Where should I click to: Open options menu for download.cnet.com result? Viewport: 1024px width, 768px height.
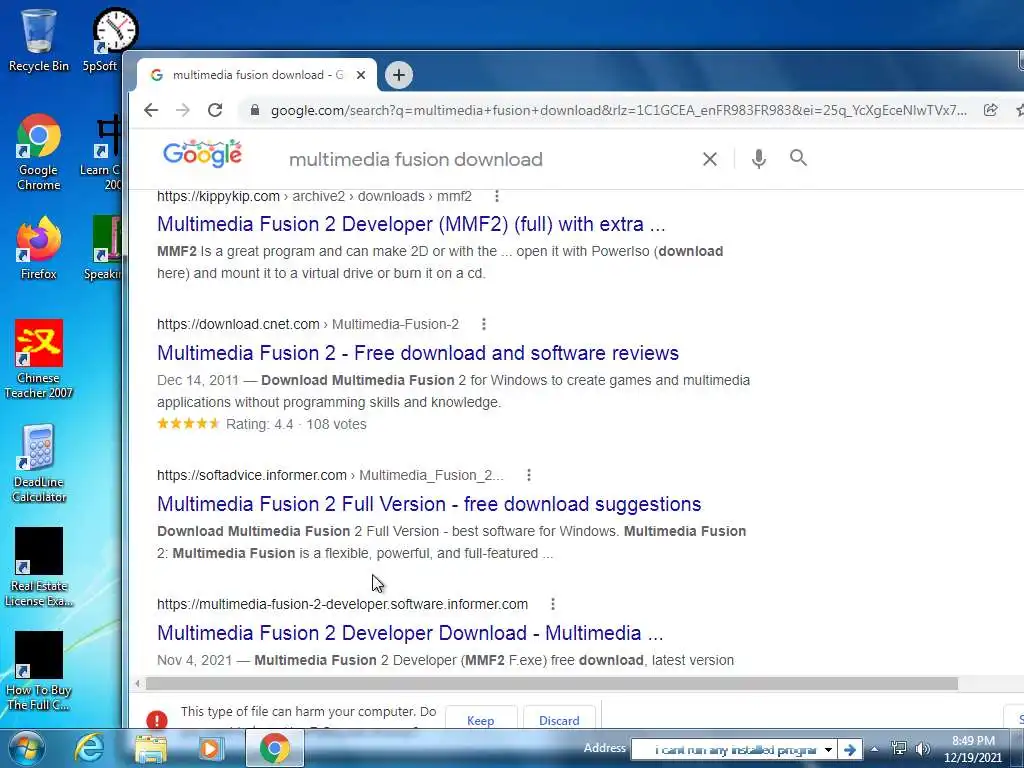pyautogui.click(x=484, y=324)
